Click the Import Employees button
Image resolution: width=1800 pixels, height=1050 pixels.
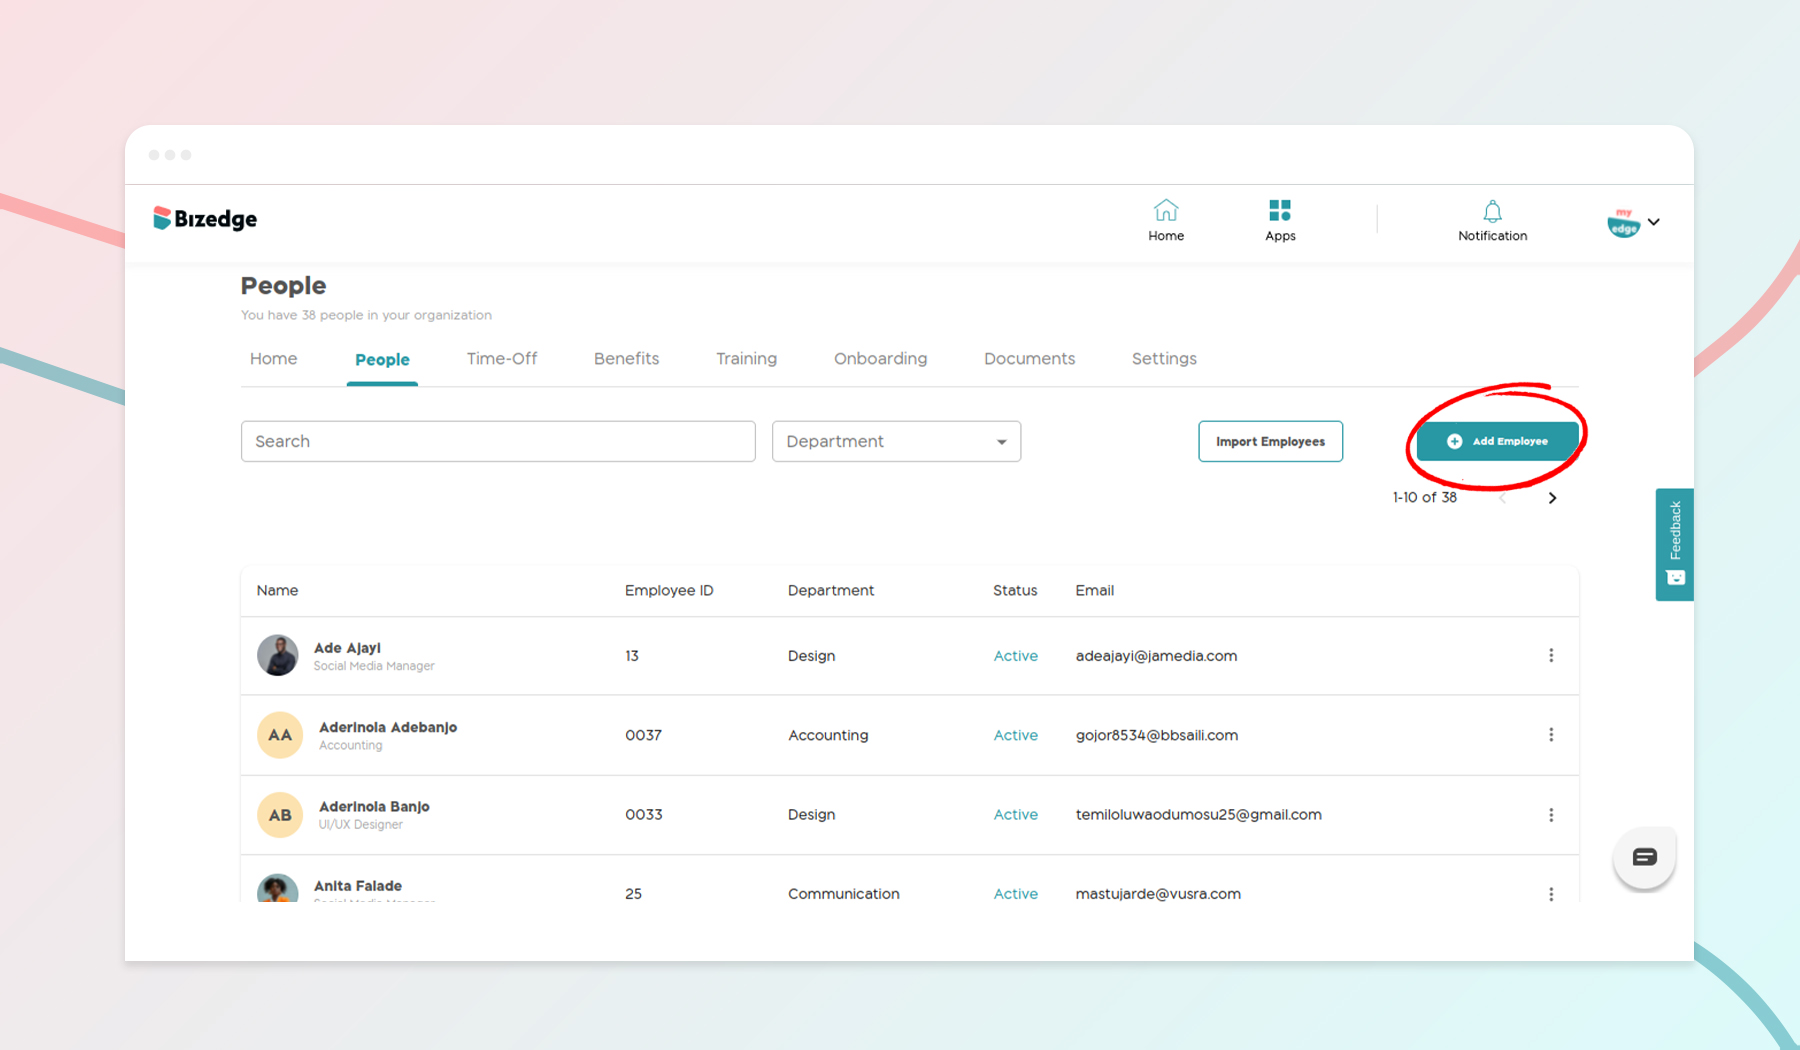click(1270, 442)
